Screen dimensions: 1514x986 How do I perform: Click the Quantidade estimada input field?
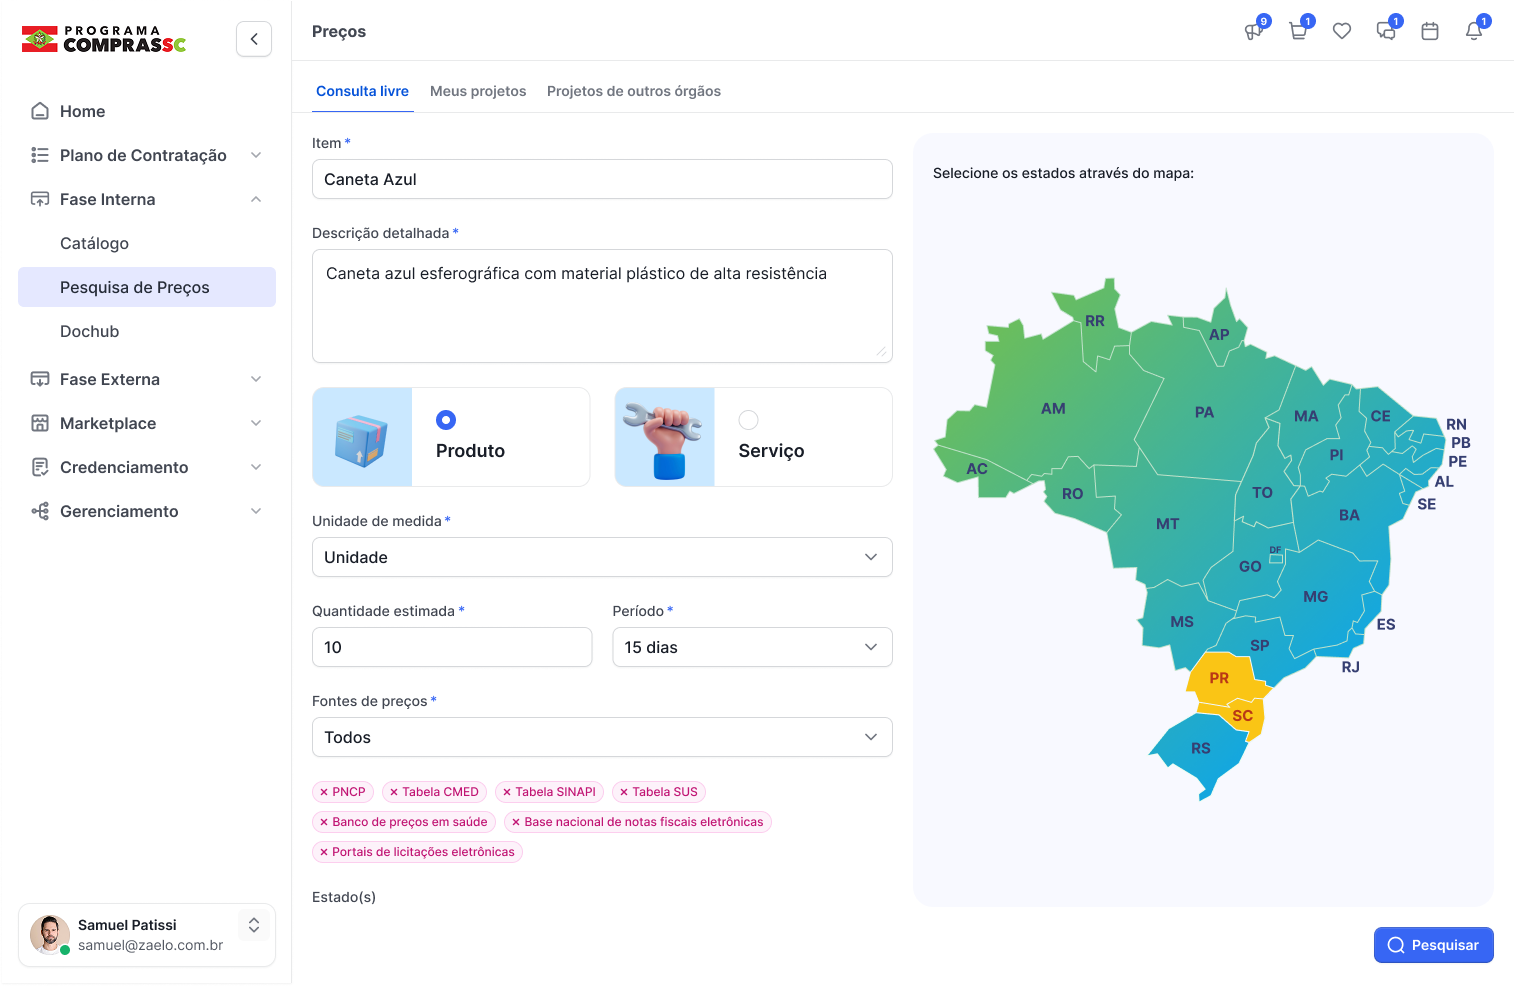(x=452, y=647)
